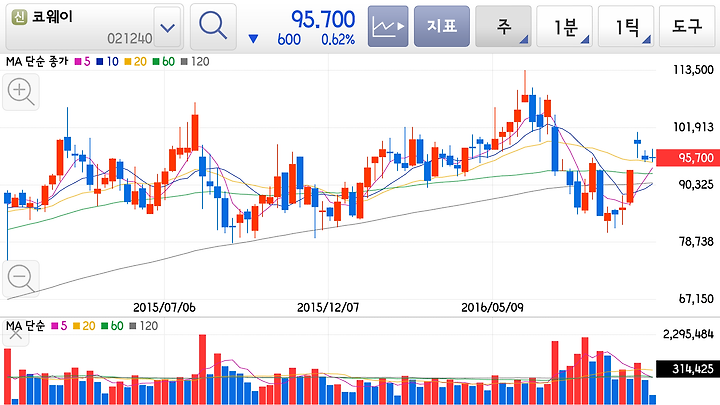Click the MA 5 magenta swatch in price legend
Viewport: 720px width, 405px height.
78,62
